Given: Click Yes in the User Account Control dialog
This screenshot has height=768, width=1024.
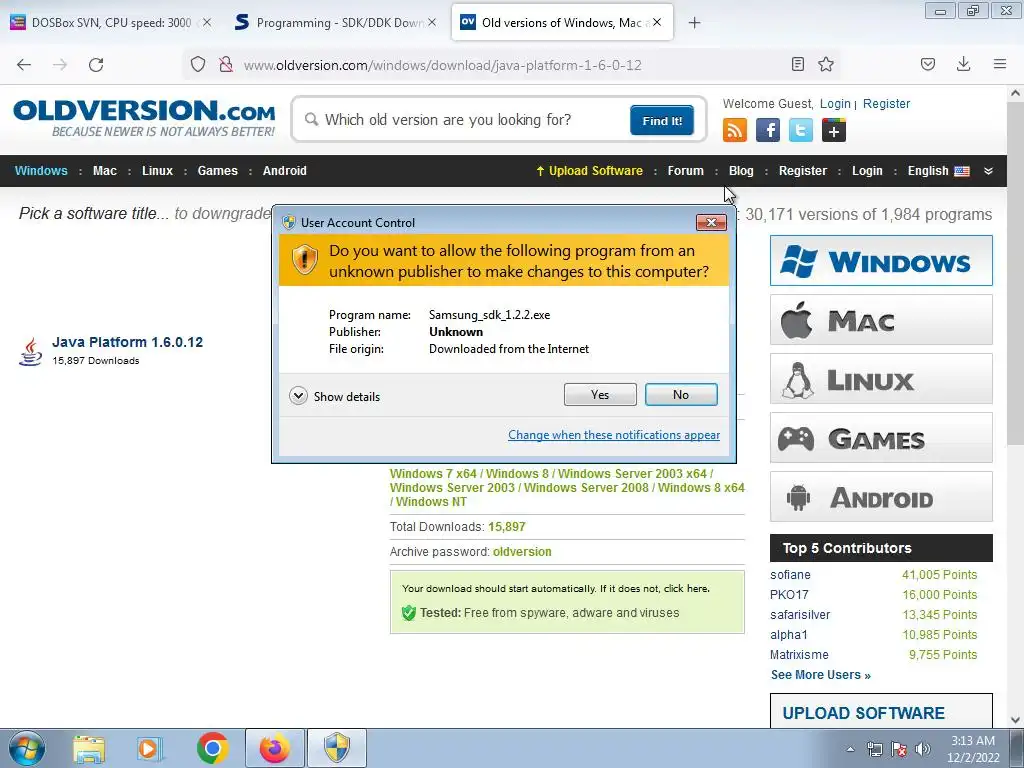Looking at the screenshot, I should point(600,394).
